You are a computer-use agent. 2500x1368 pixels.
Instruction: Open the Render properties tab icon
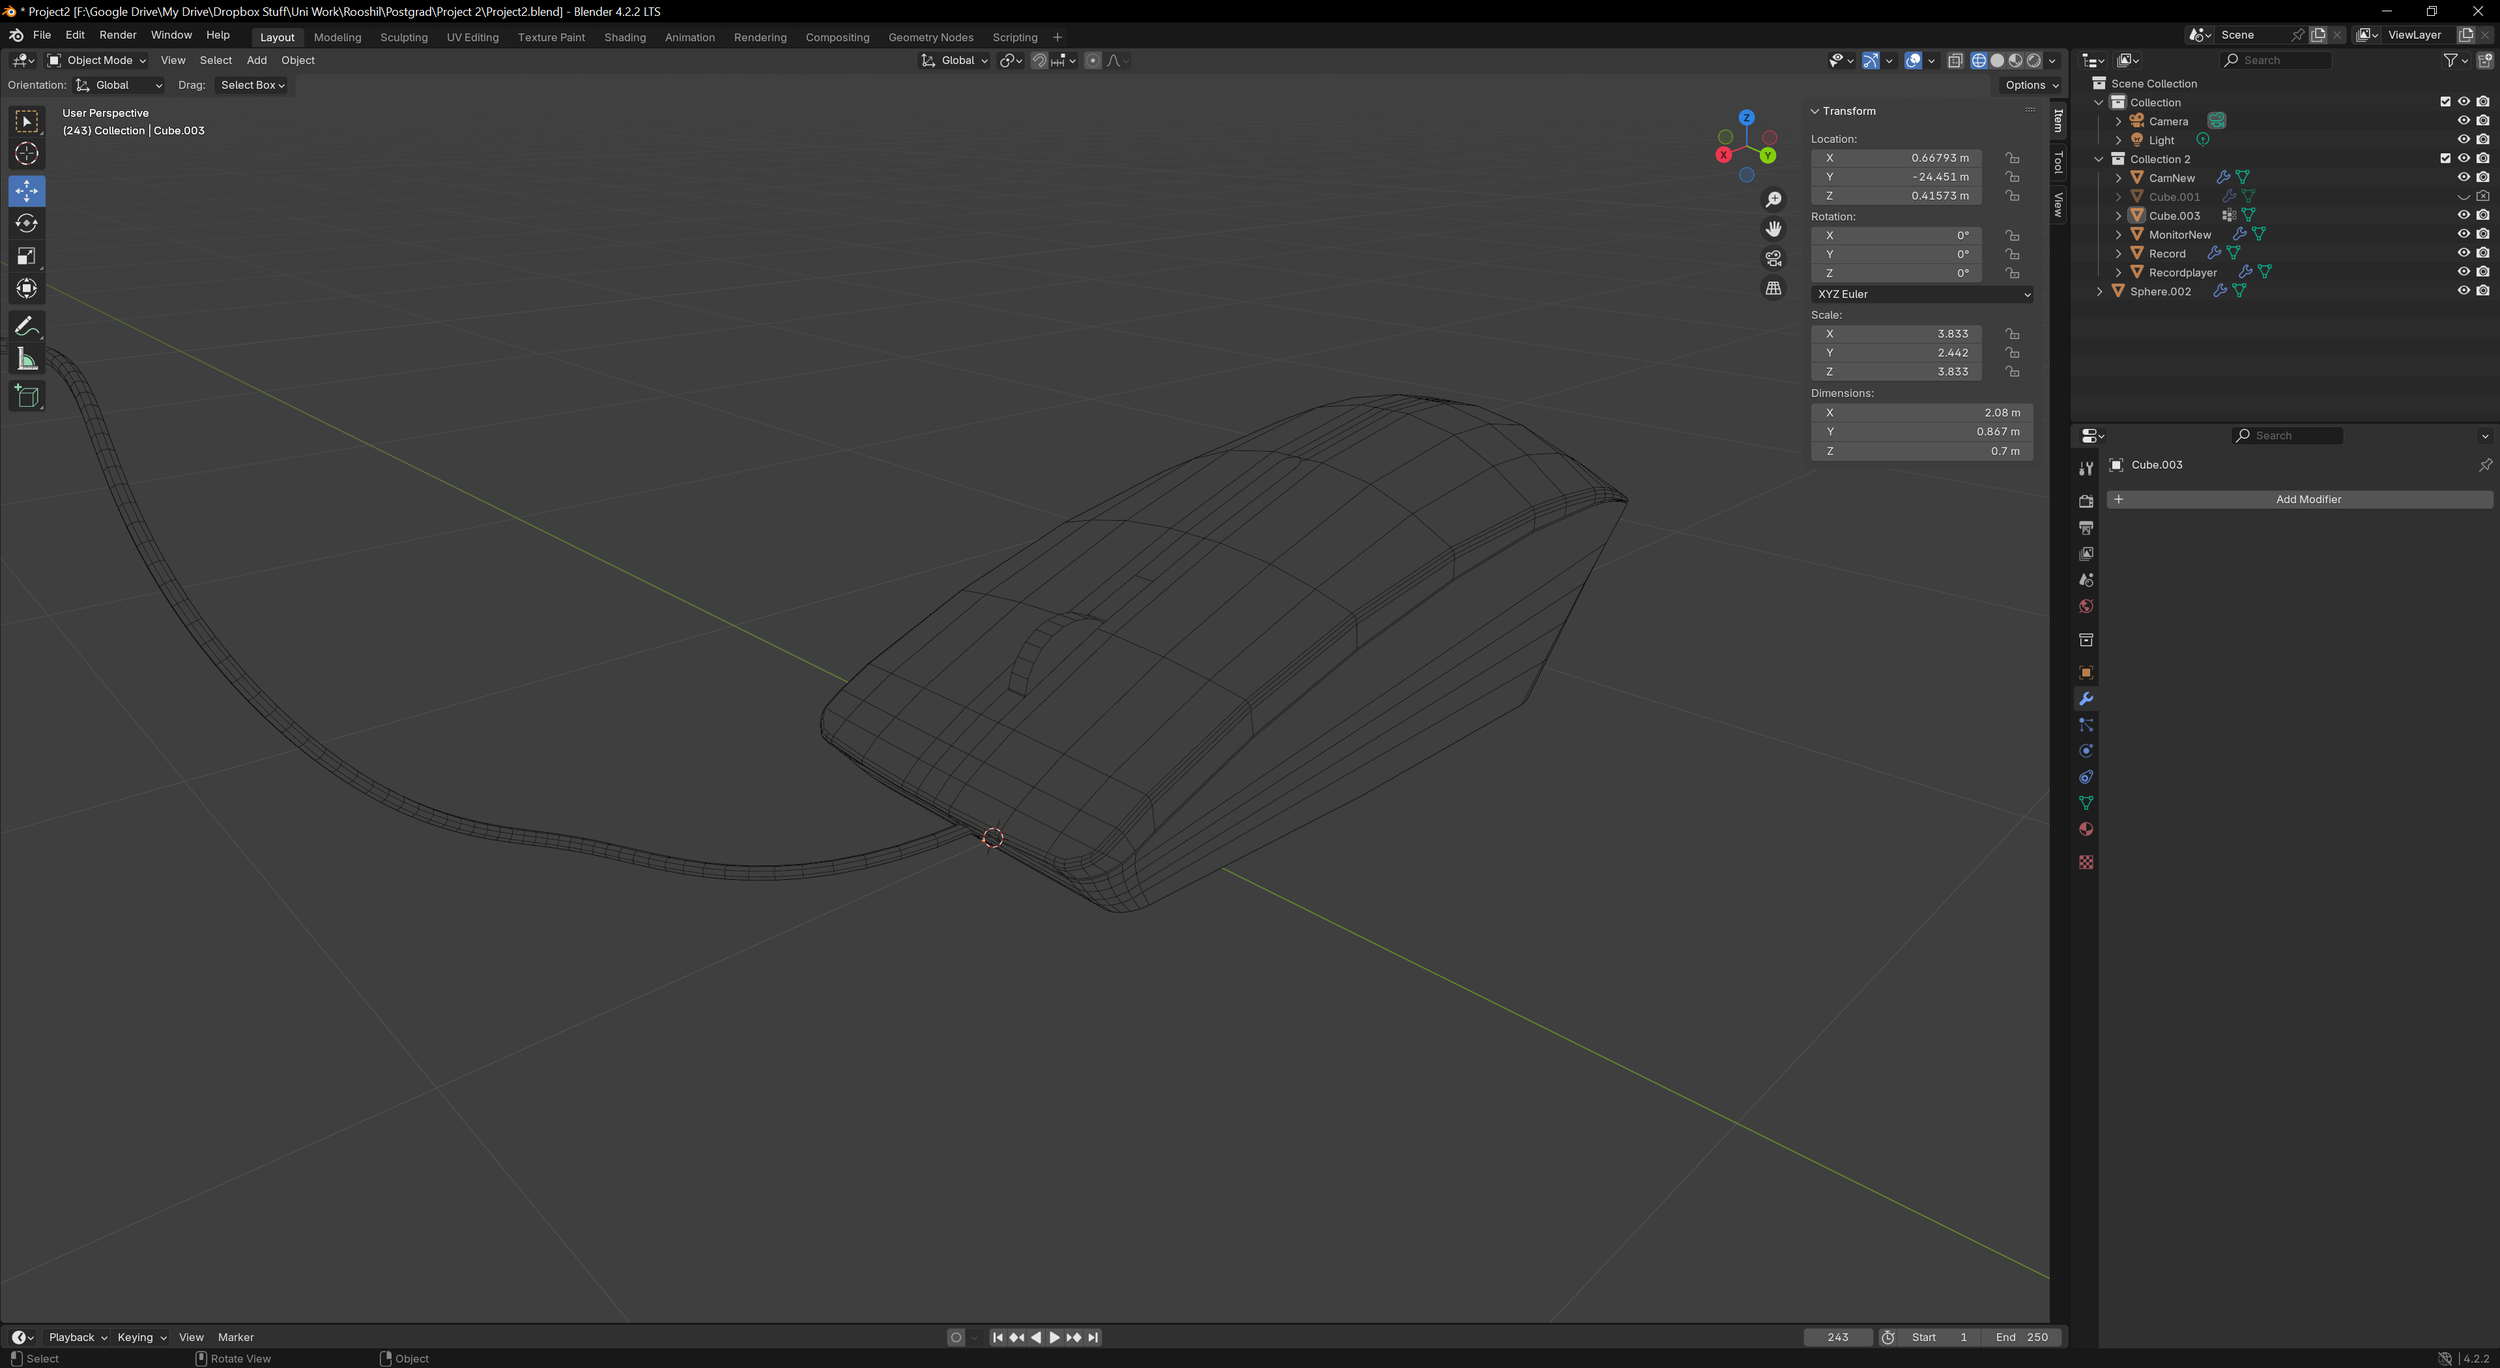coord(2086,501)
